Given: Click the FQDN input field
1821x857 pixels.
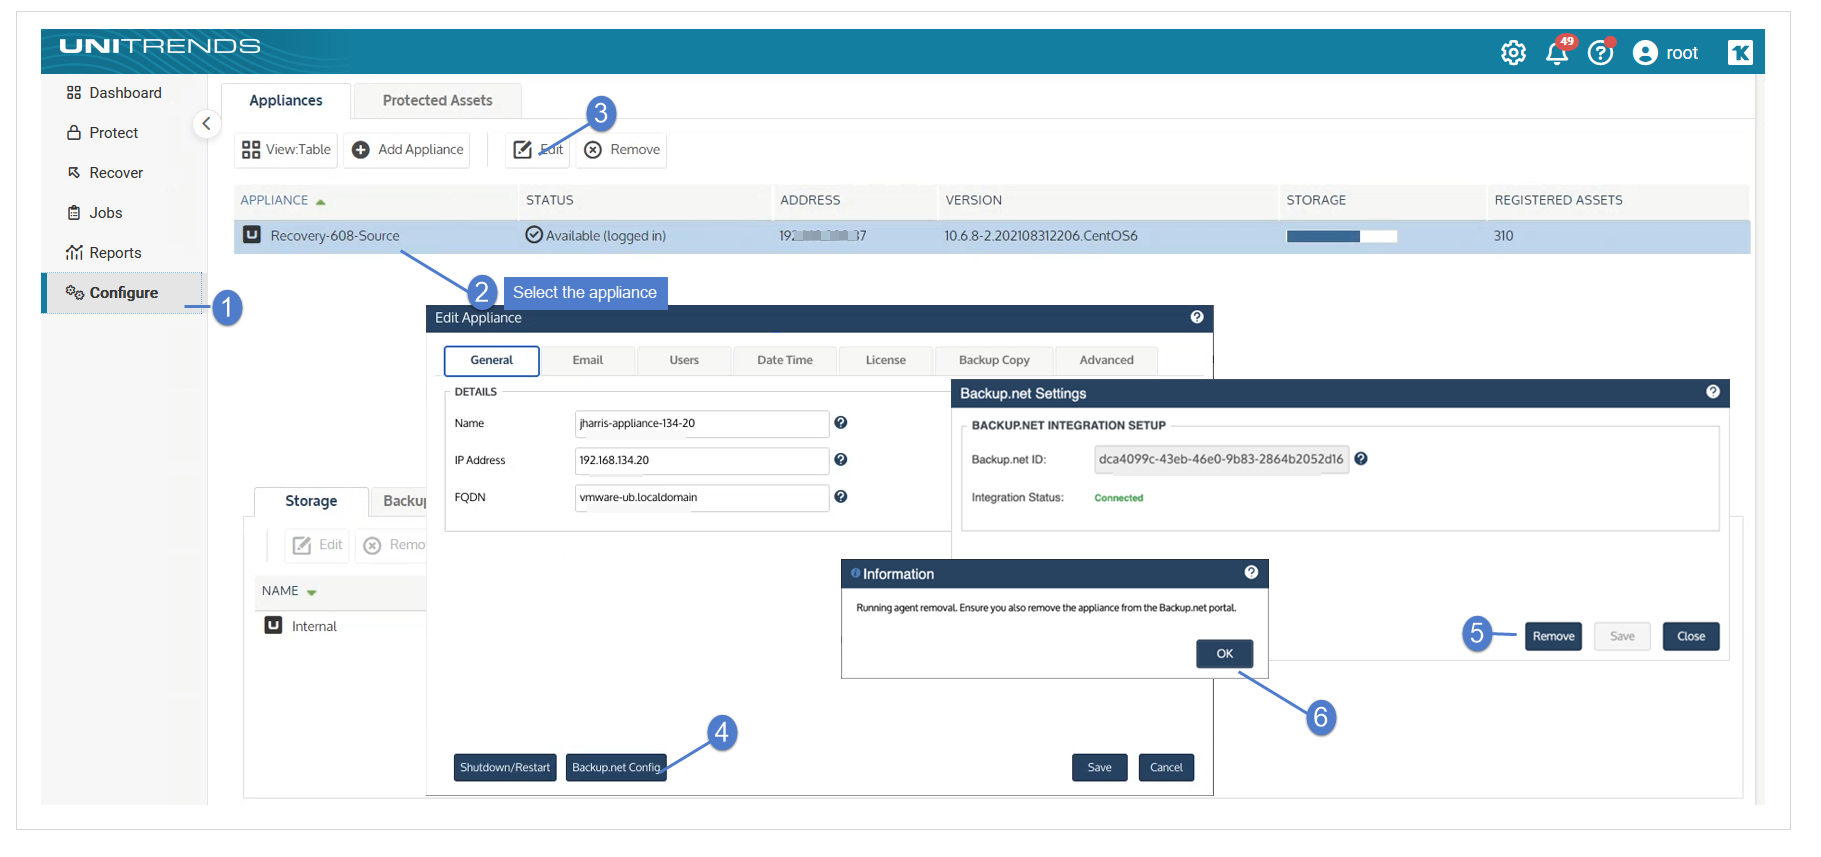Looking at the screenshot, I should tap(702, 497).
